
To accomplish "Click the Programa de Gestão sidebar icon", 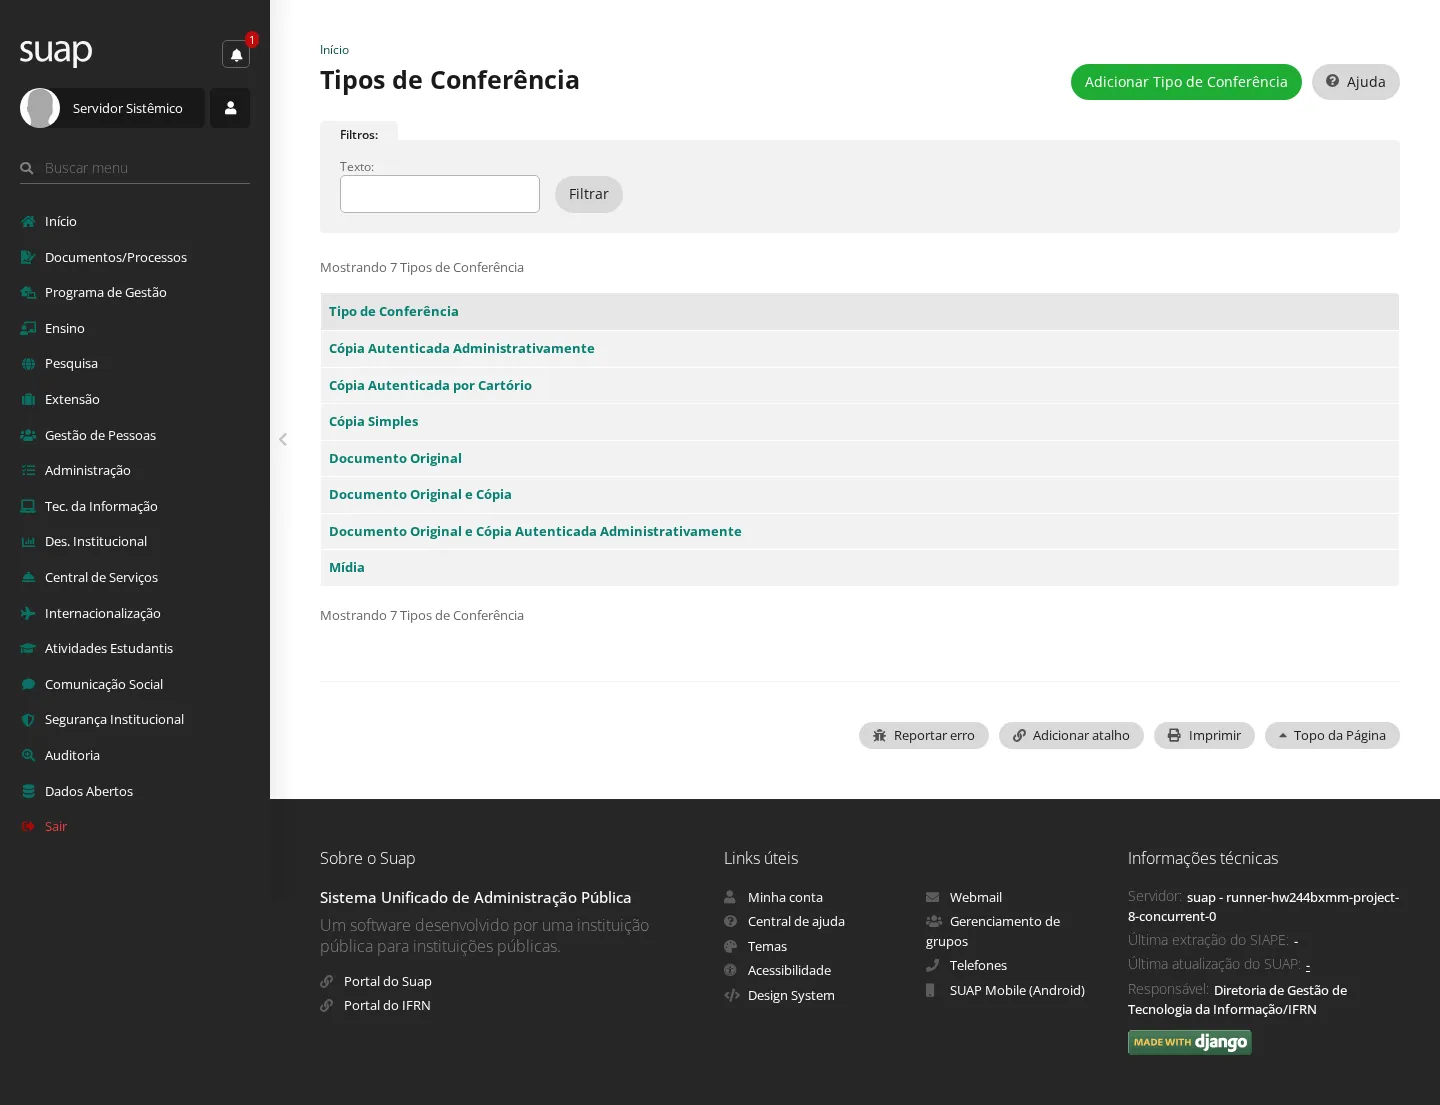I will tap(28, 293).
